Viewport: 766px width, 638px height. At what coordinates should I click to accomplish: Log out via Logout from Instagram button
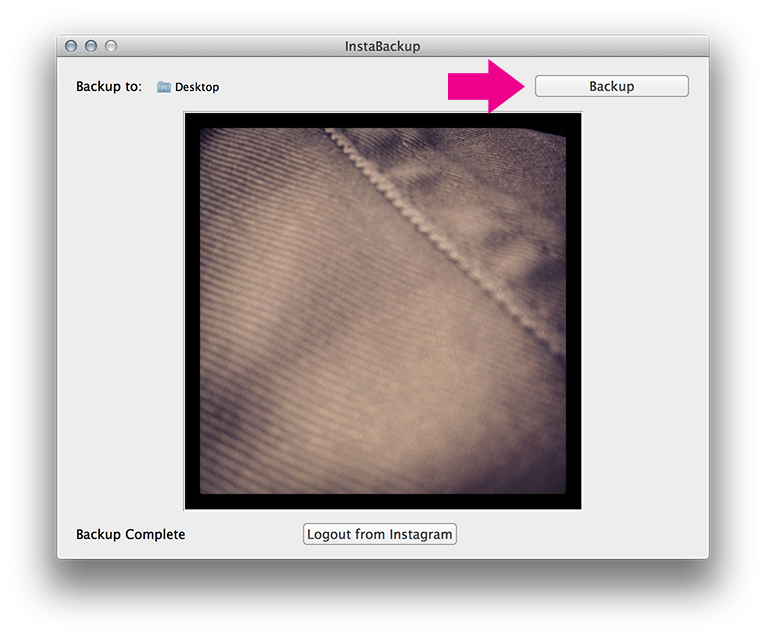380,534
